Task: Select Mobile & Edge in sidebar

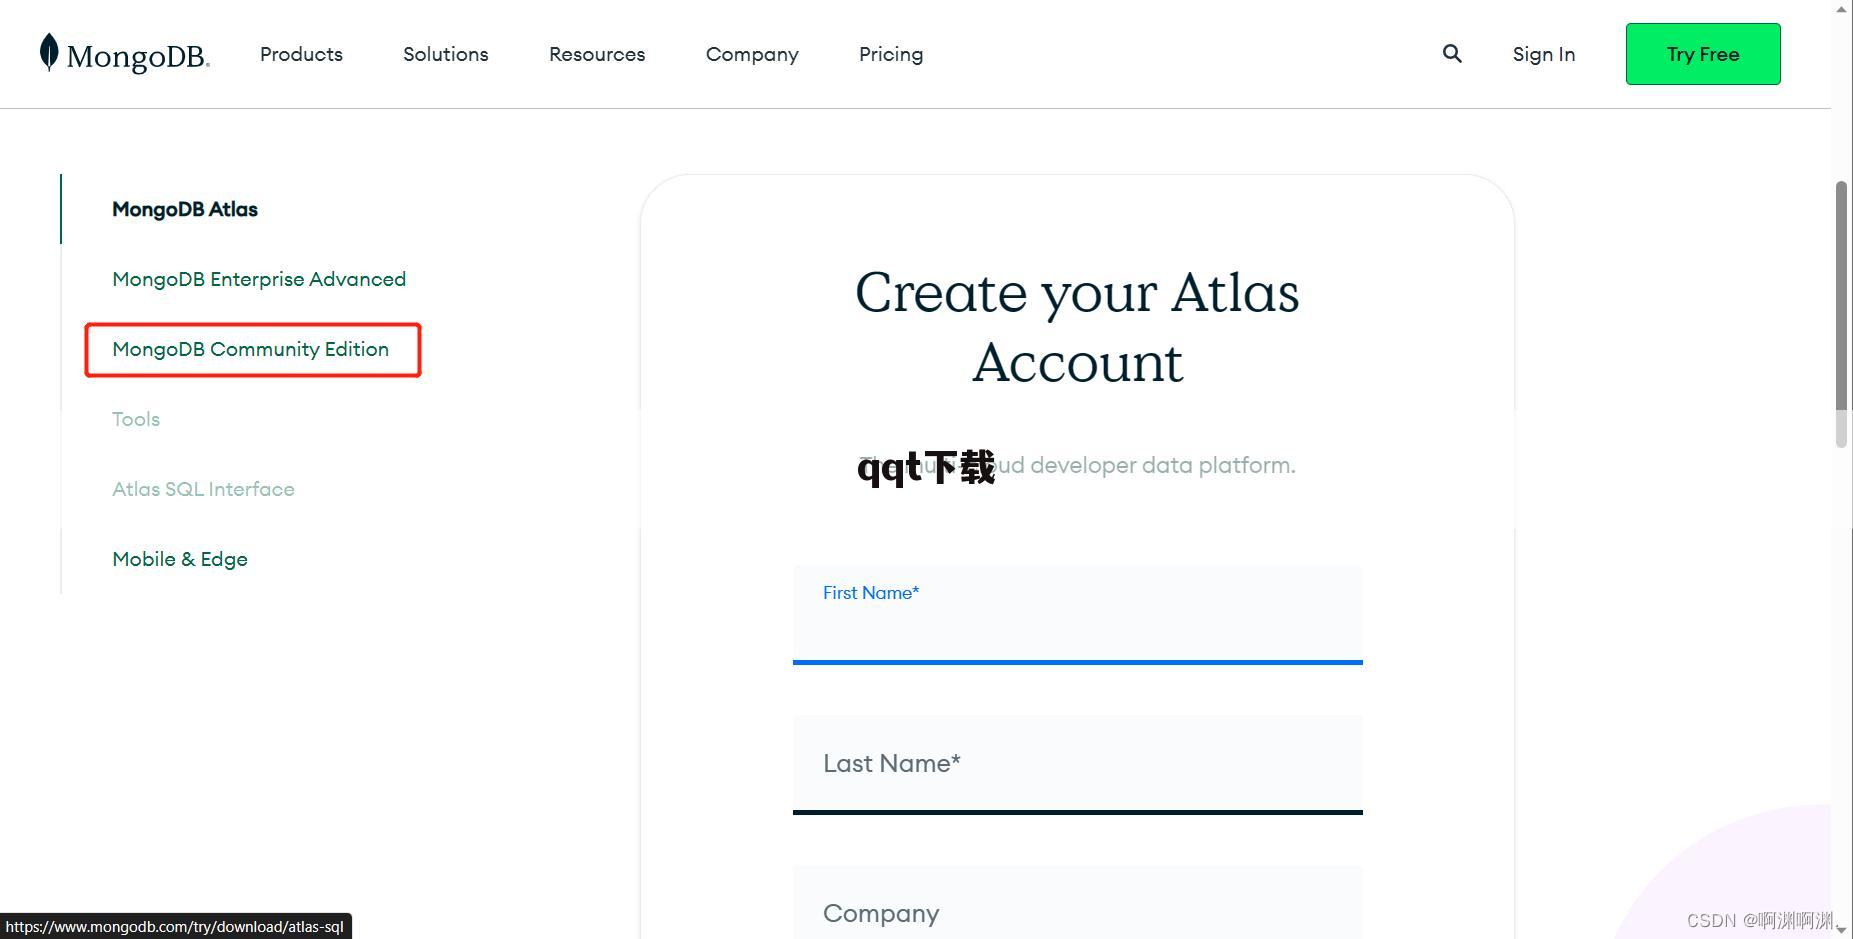Action: pyautogui.click(x=180, y=559)
